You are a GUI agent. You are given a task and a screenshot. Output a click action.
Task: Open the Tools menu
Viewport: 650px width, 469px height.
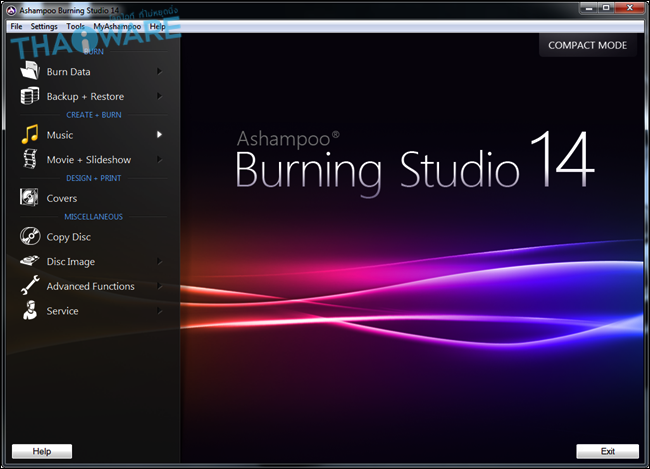click(76, 26)
